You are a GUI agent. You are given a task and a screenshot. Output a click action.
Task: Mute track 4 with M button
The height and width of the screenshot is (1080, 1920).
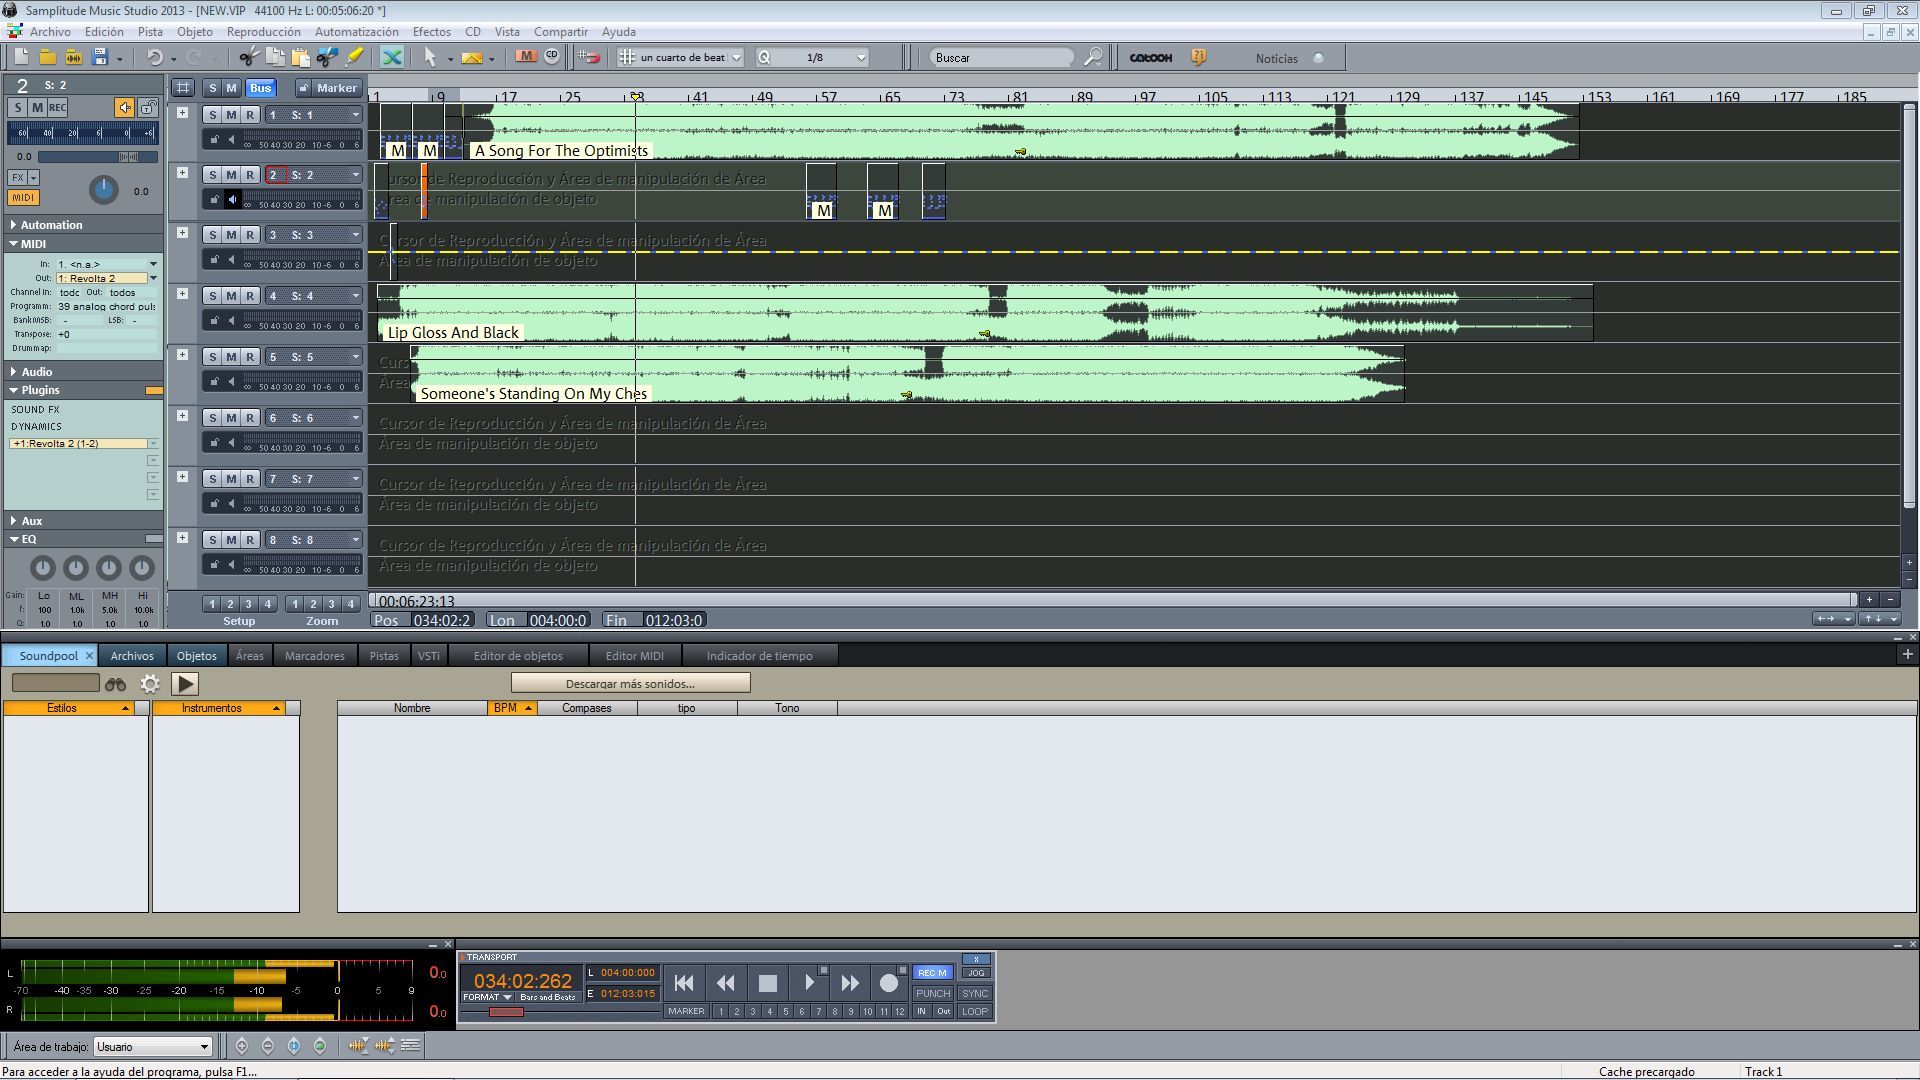(x=231, y=296)
